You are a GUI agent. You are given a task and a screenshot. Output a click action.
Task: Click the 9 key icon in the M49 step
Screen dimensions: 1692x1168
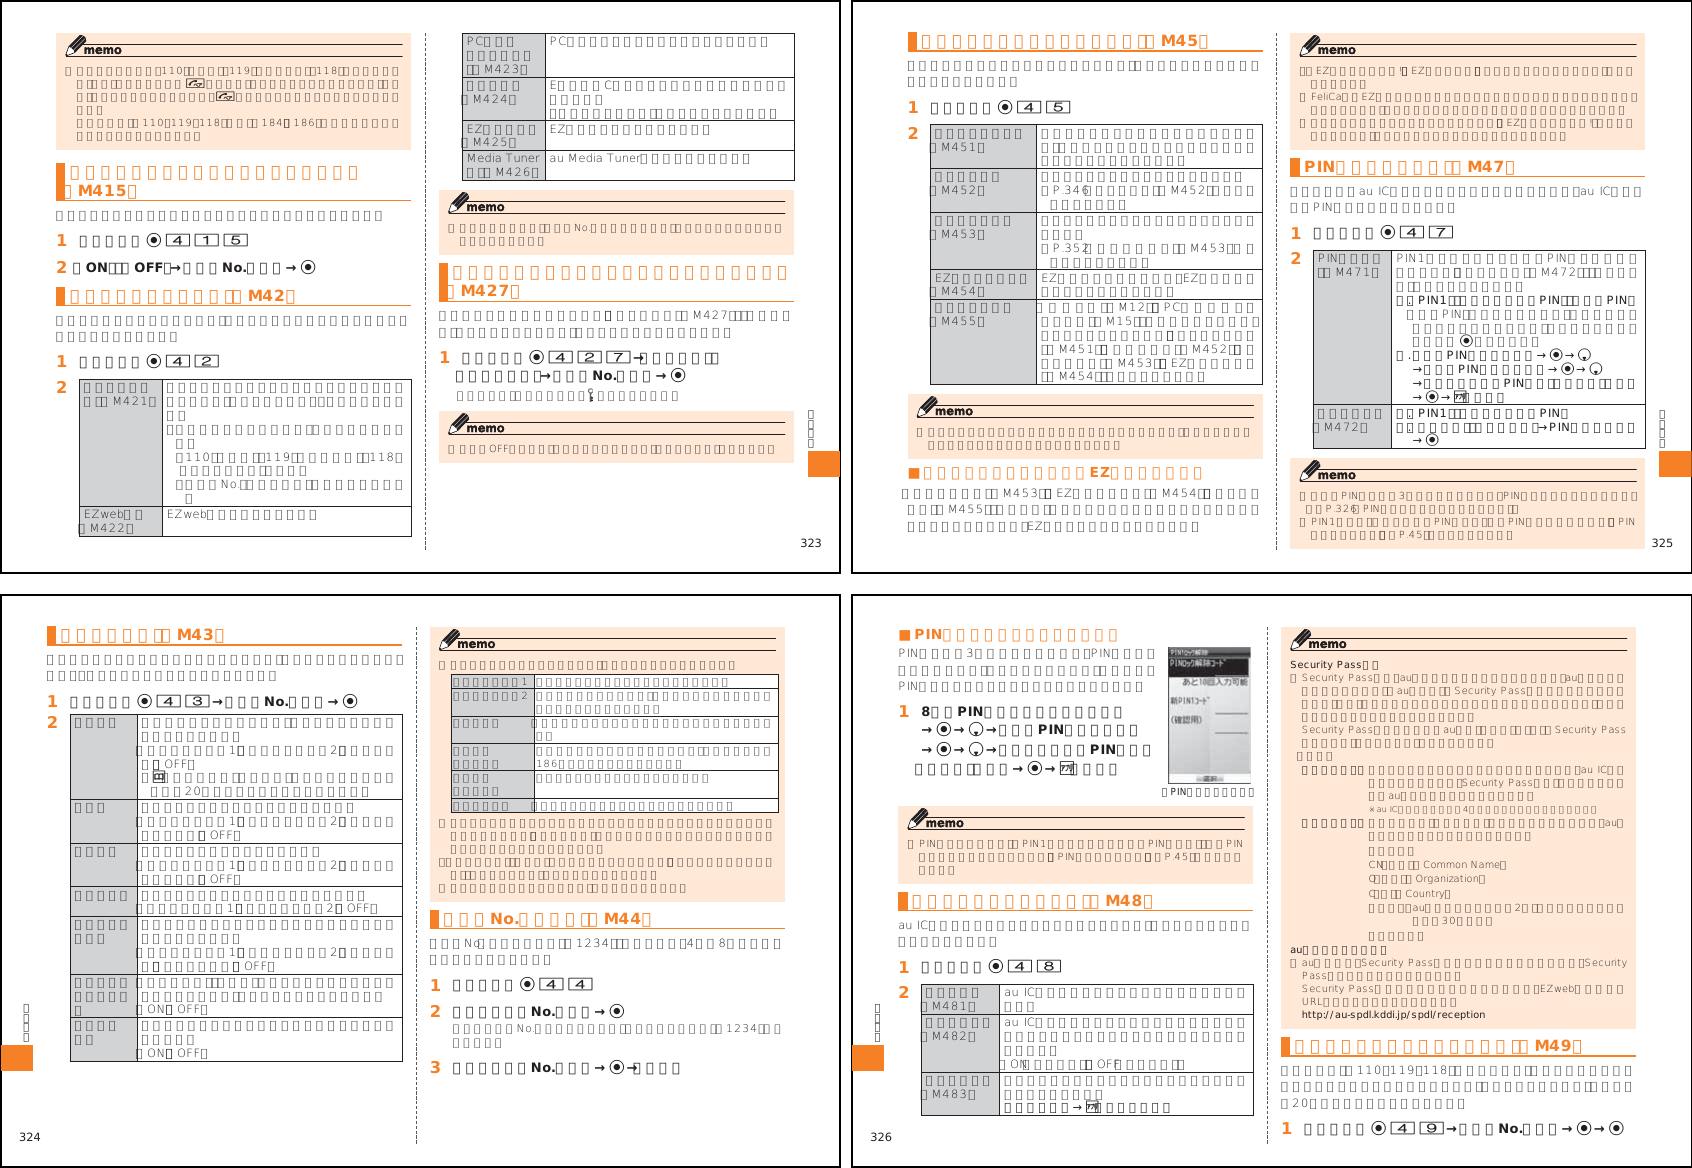(x=1432, y=1128)
